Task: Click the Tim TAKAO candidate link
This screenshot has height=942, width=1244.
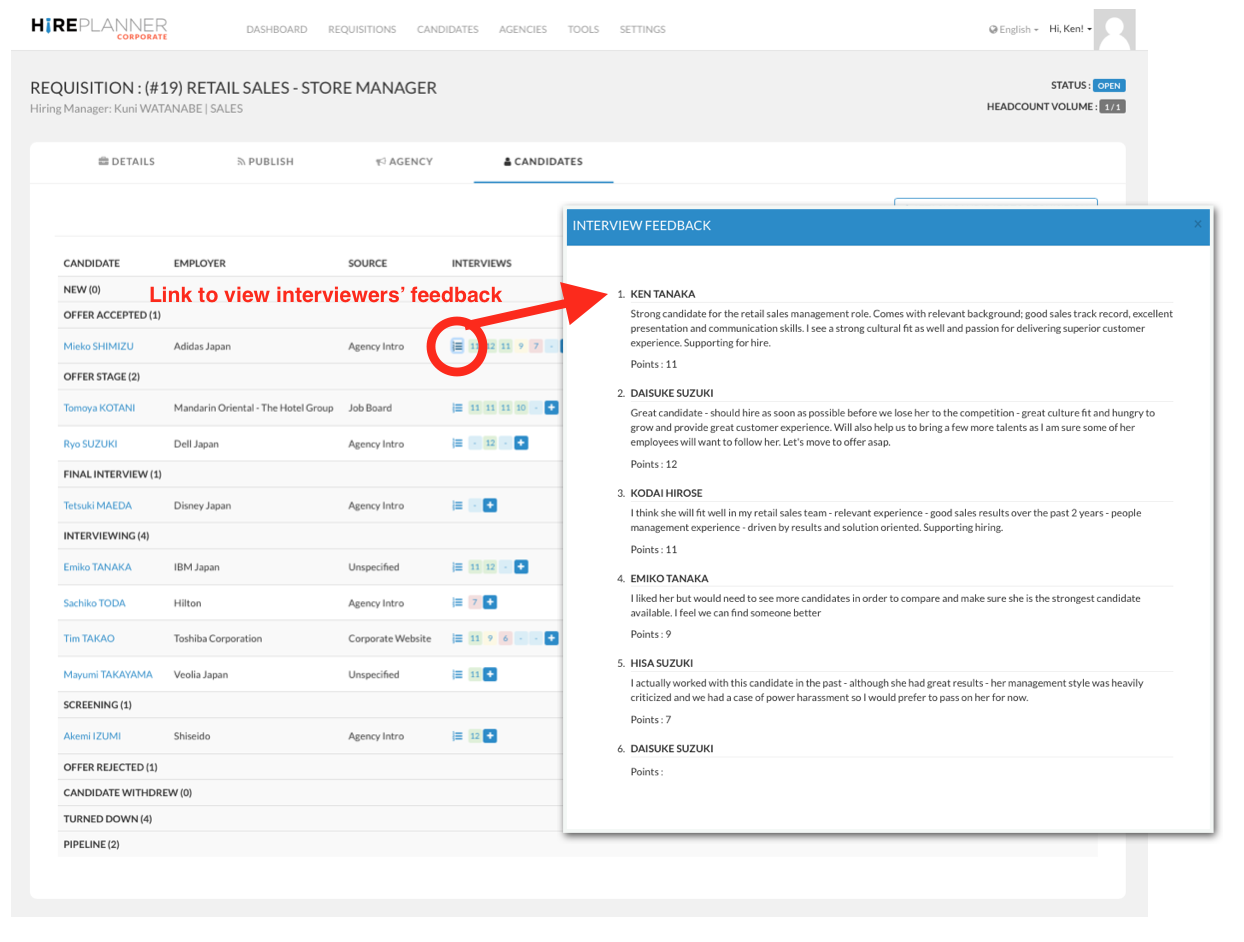Action: (x=89, y=638)
